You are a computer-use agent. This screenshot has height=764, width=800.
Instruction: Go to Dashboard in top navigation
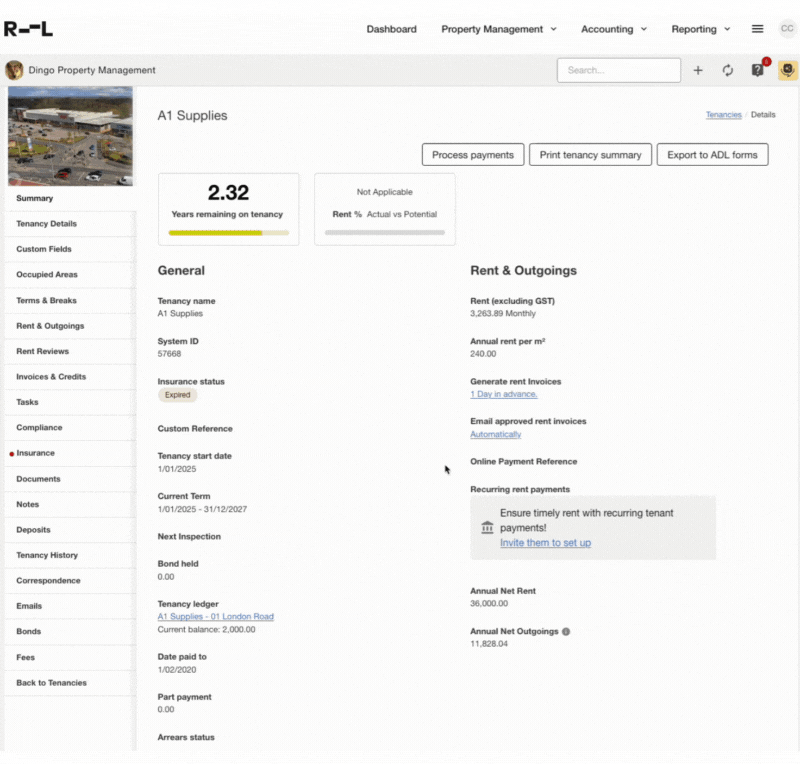(x=391, y=29)
